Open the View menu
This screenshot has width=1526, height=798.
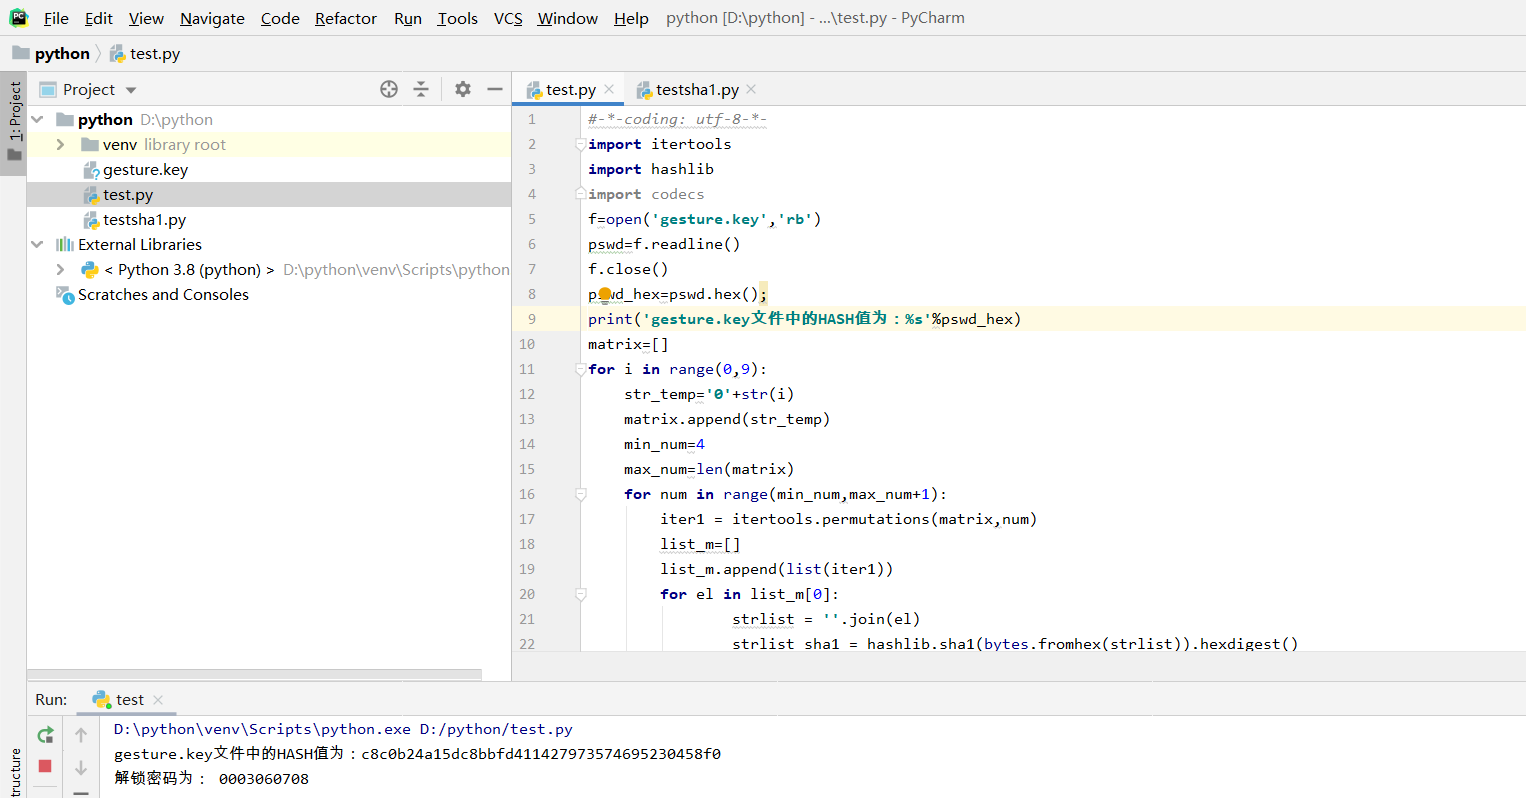[146, 18]
